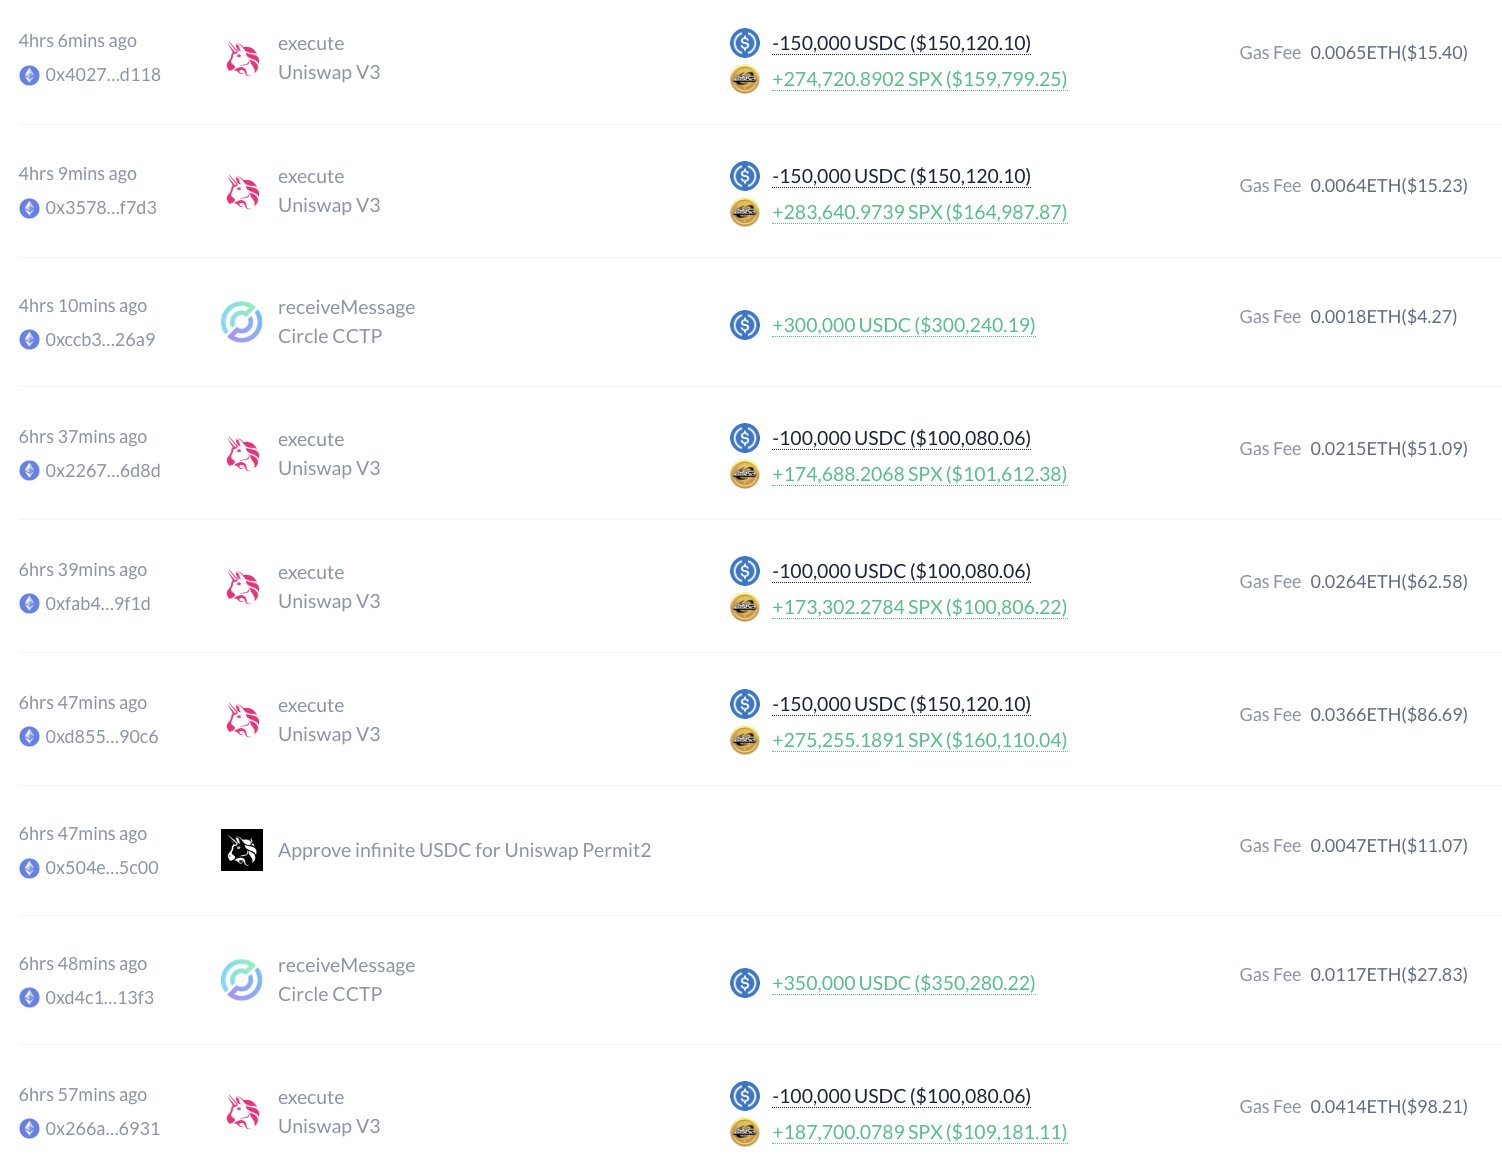
Task: Click -150,000 USDC amount in 6hrs 47mins row
Action: point(901,704)
